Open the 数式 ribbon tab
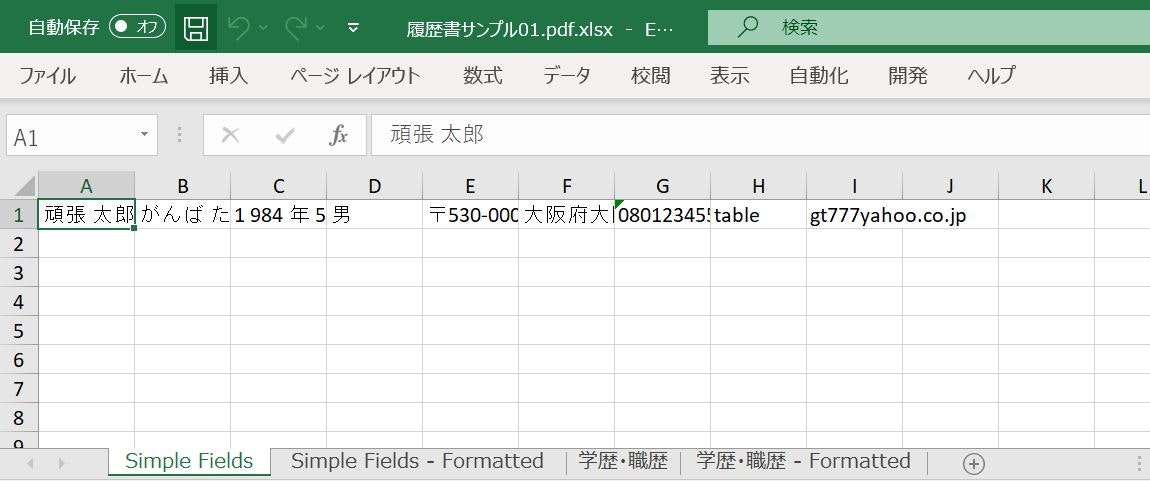The height and width of the screenshot is (481, 1150). pos(483,76)
